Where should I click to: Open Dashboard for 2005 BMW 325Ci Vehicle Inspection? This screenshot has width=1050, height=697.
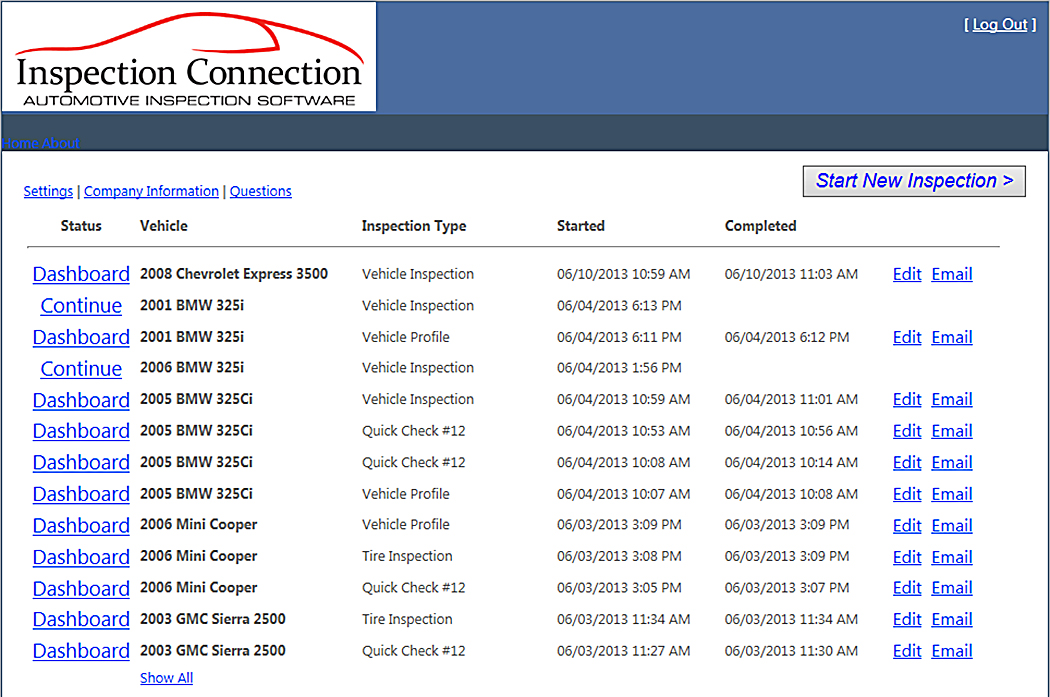pos(81,400)
